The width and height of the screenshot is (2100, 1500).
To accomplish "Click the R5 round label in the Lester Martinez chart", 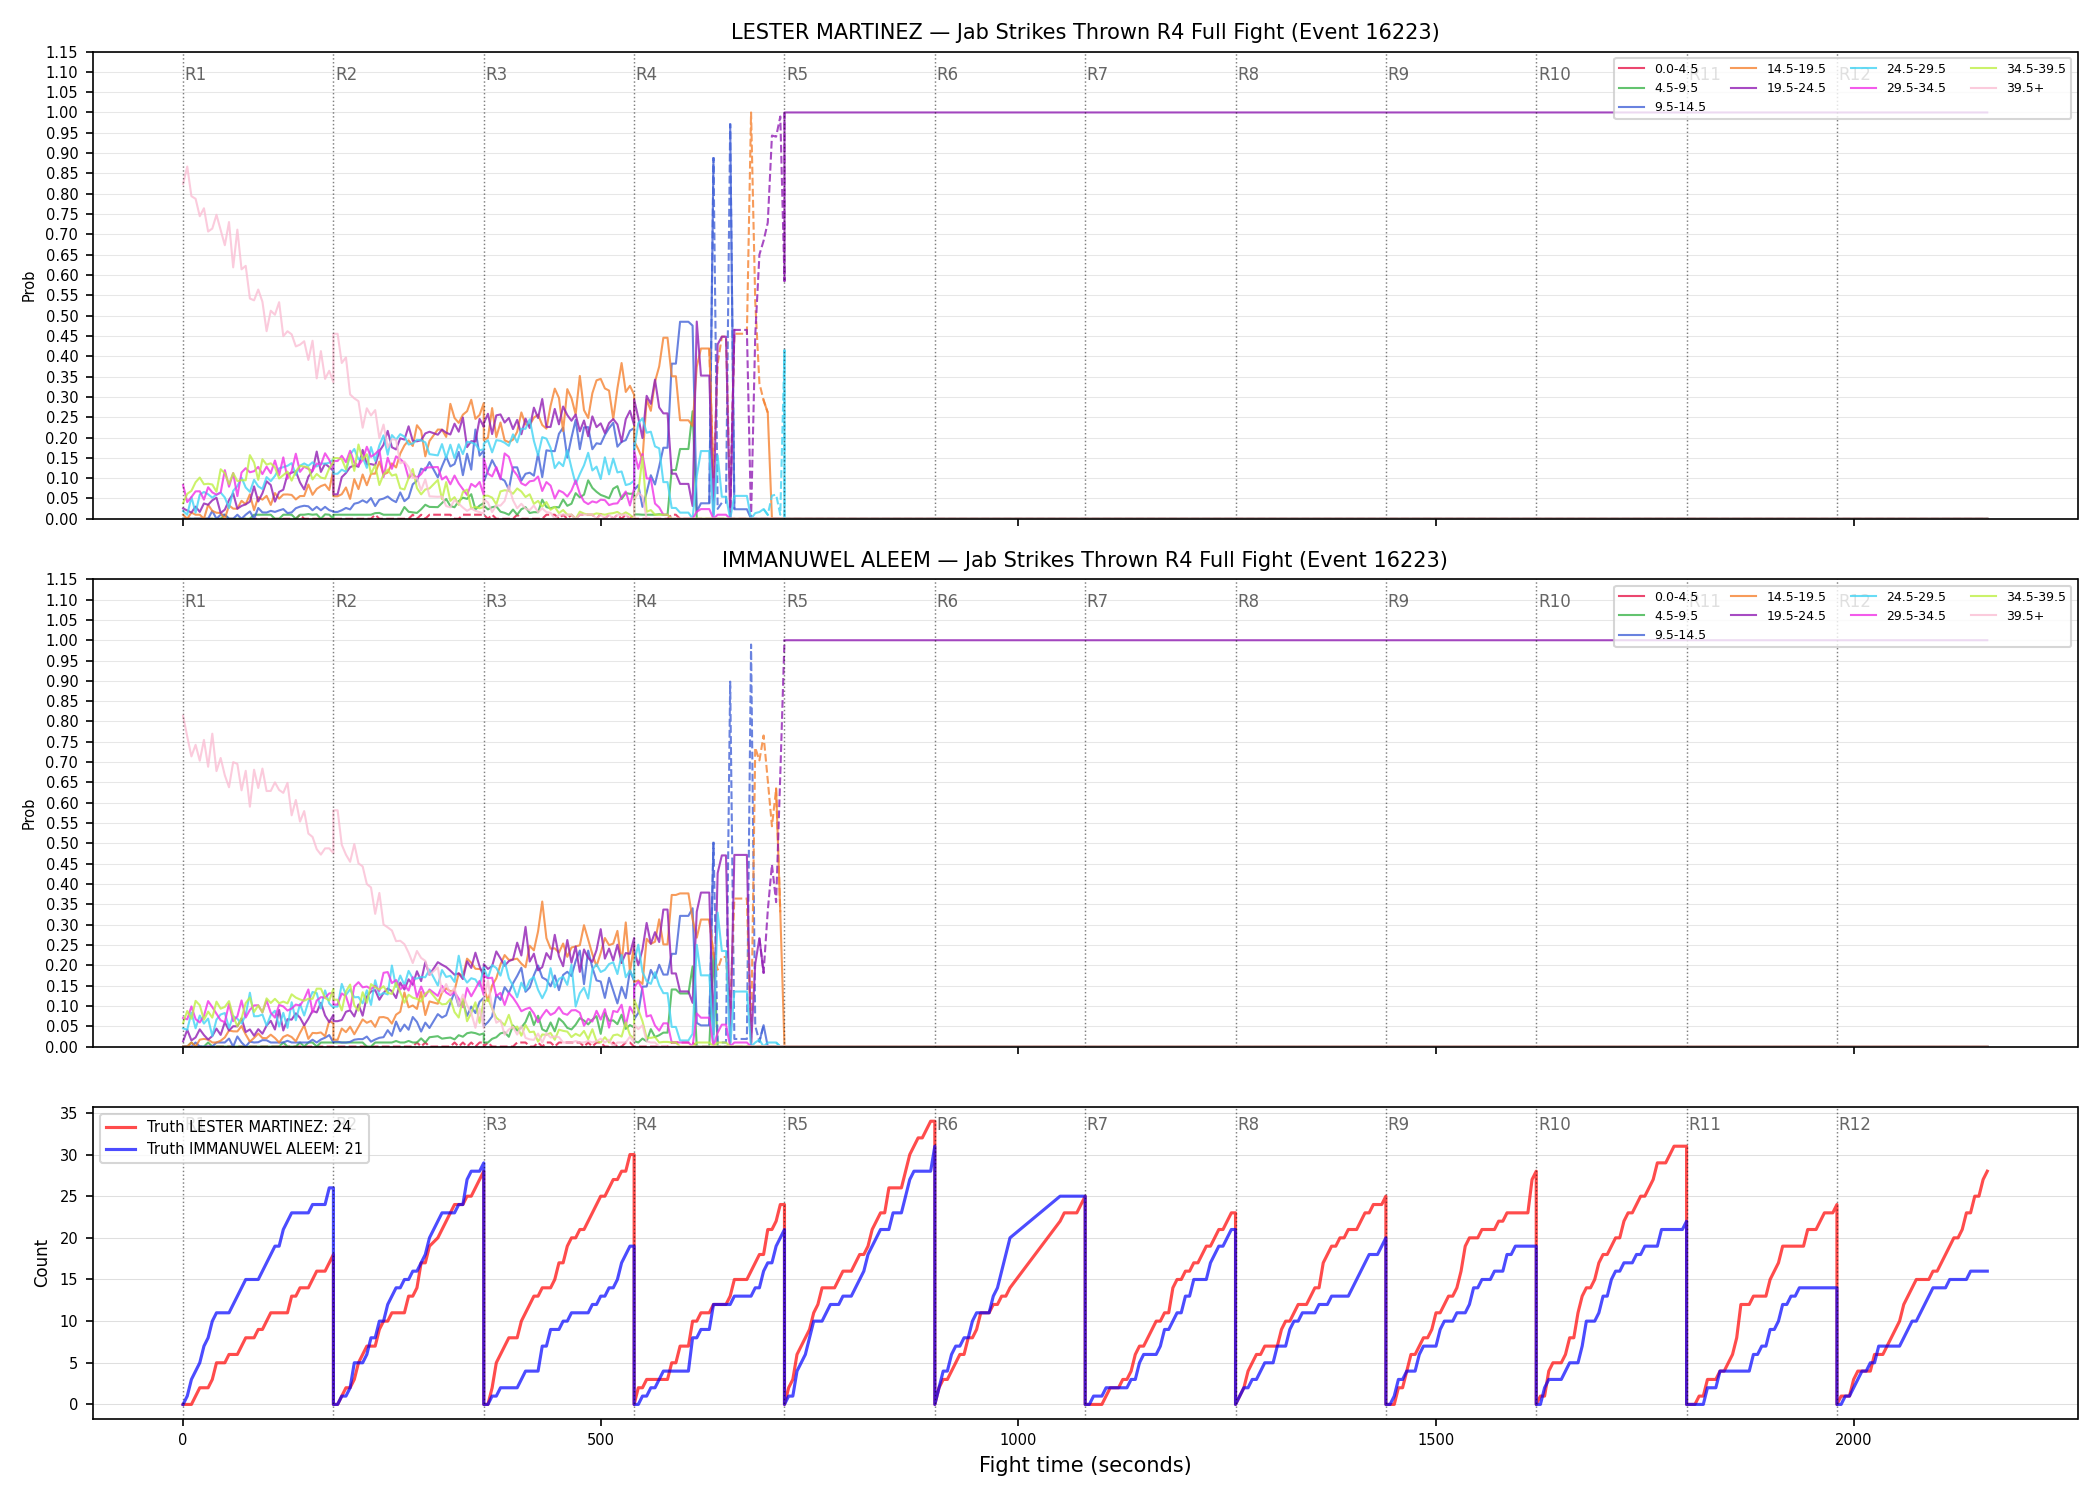I will pyautogui.click(x=797, y=74).
